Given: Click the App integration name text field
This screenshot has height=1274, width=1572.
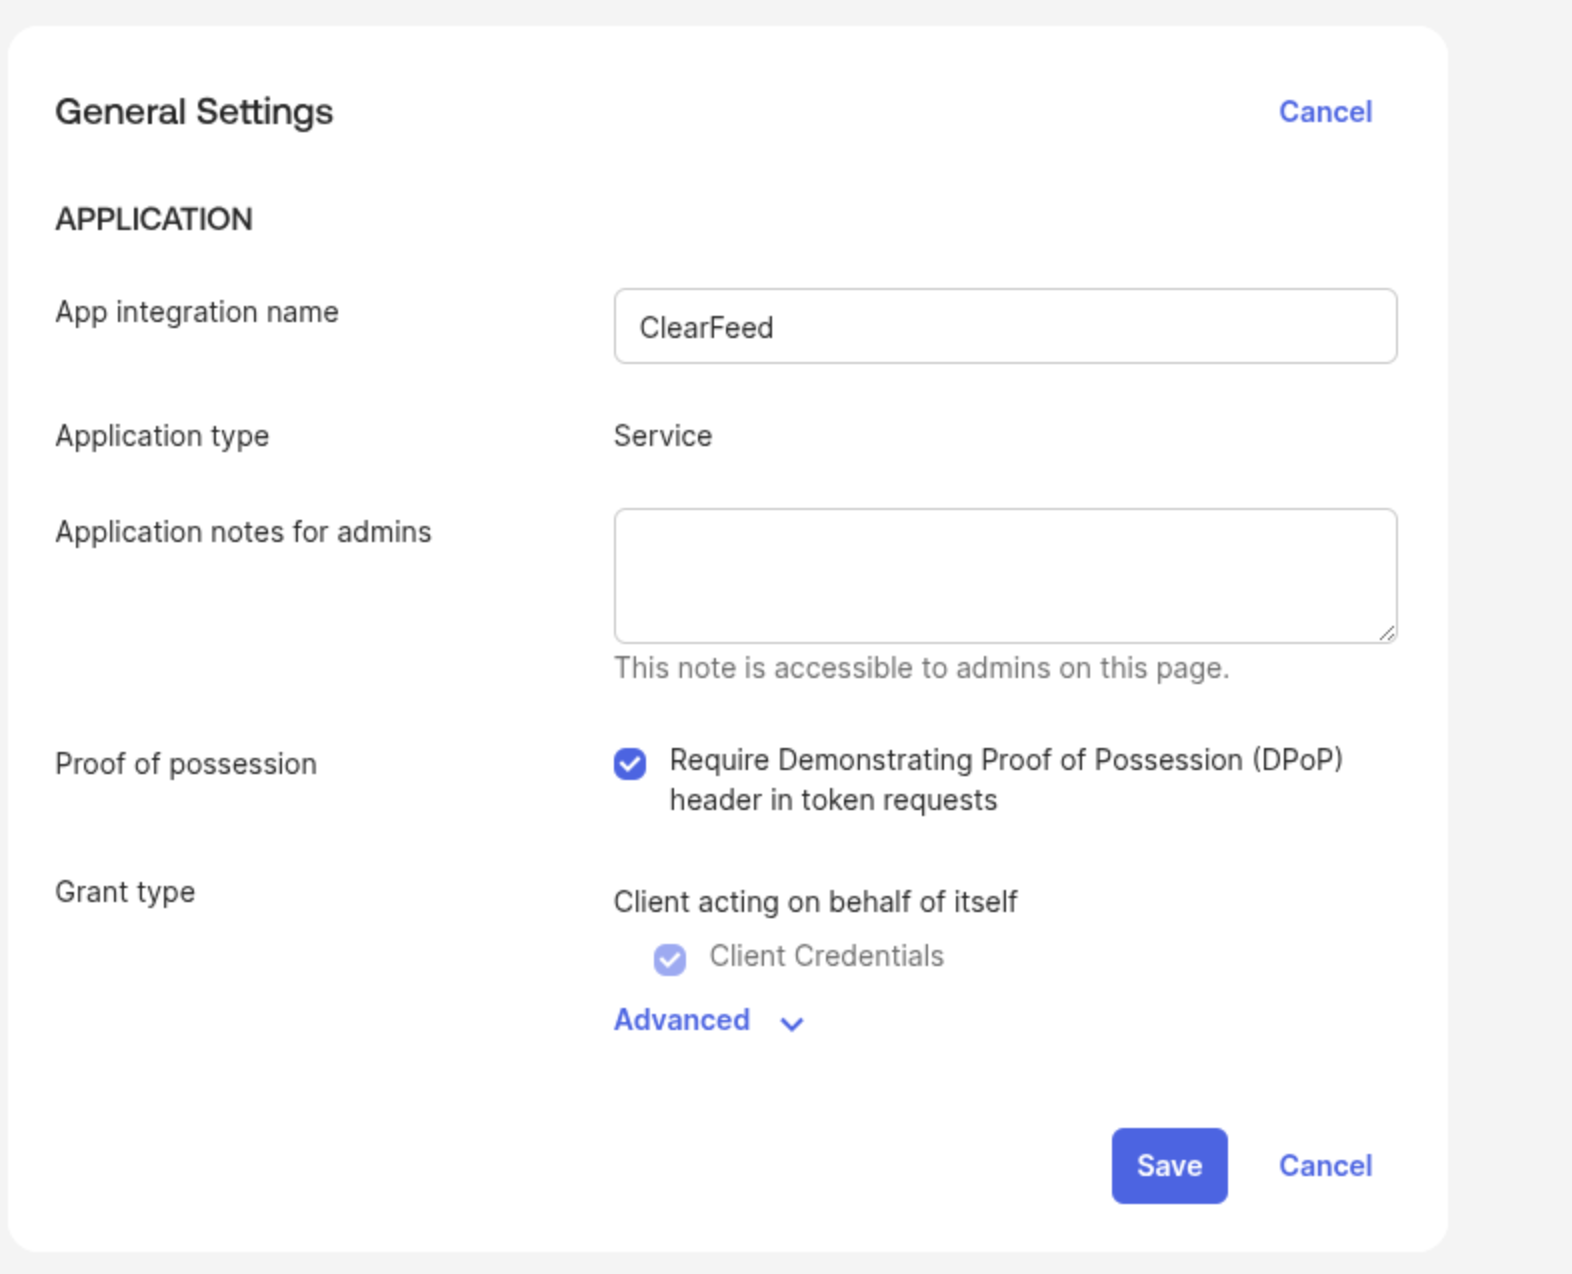Looking at the screenshot, I should coord(1004,327).
